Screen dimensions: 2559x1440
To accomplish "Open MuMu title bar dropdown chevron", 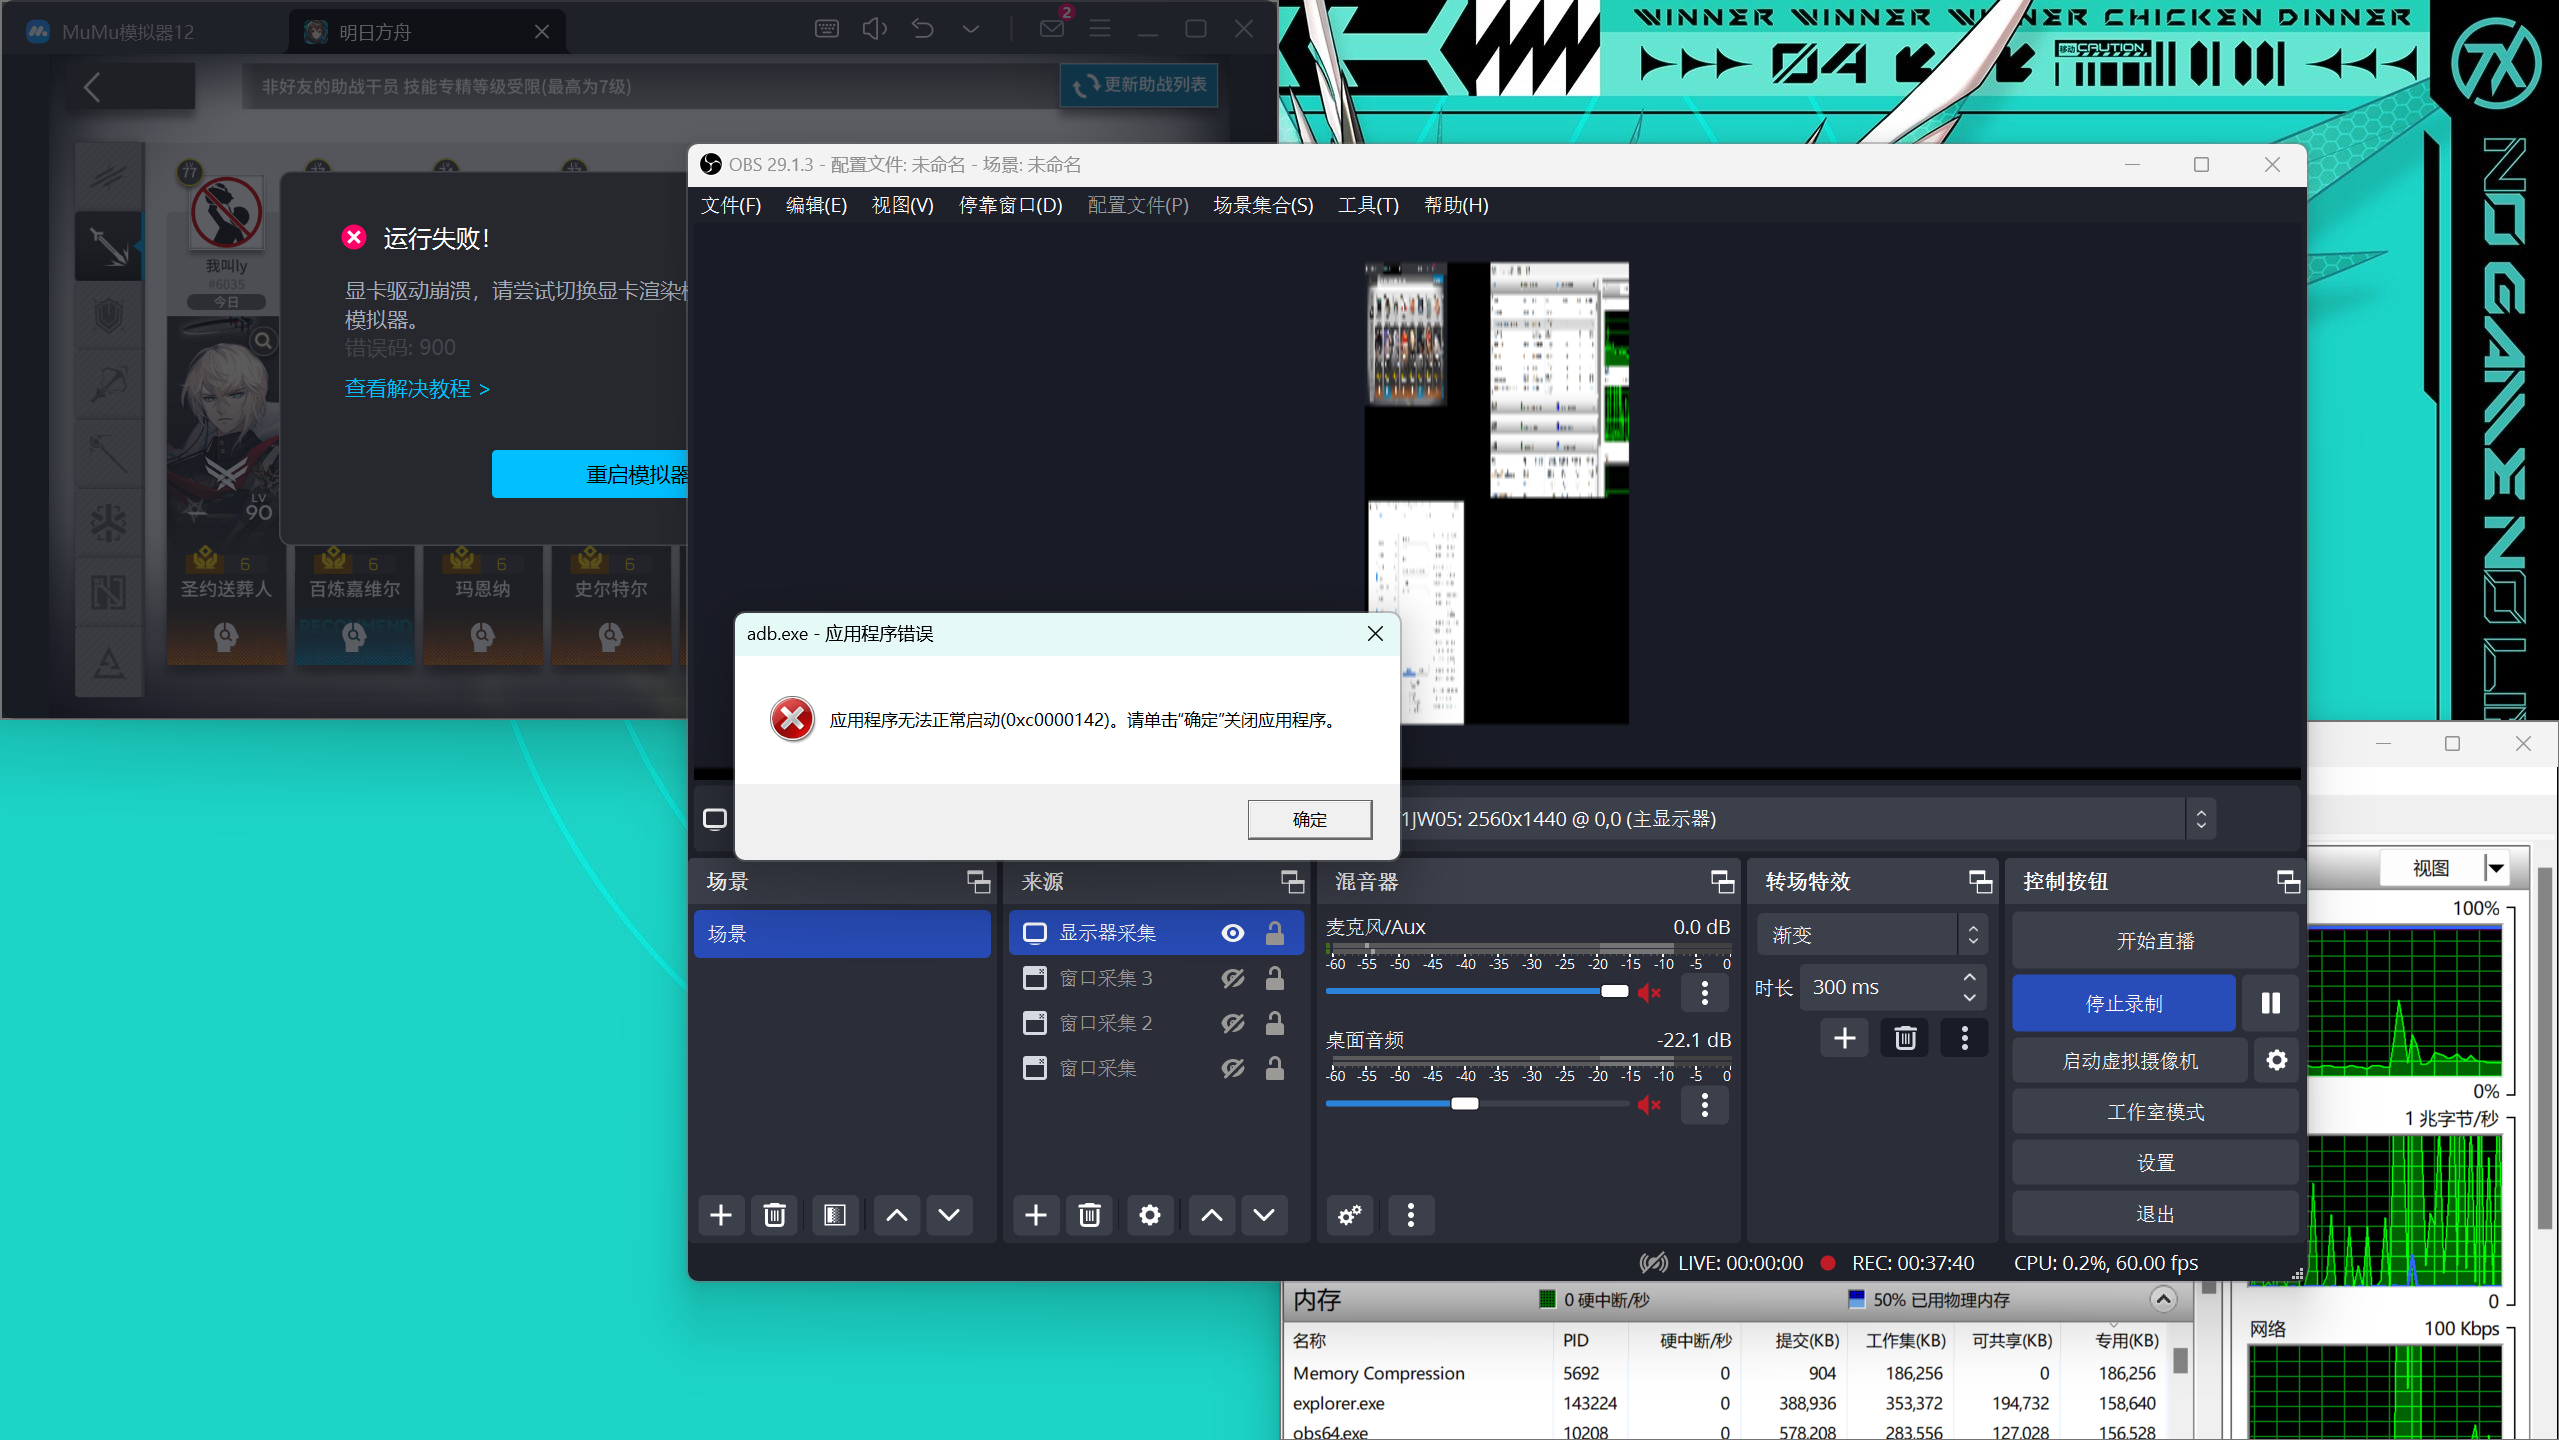I will tap(971, 29).
